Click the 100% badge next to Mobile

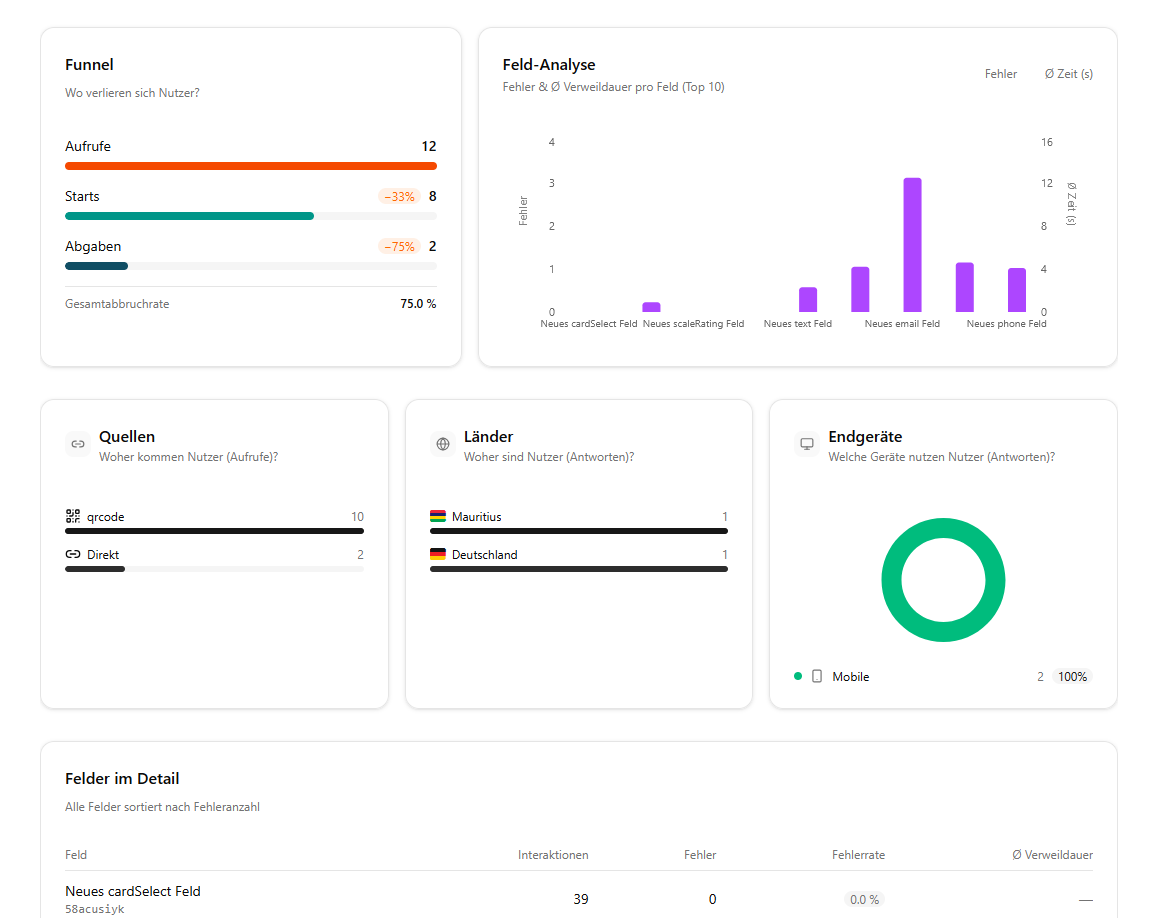(x=1072, y=676)
